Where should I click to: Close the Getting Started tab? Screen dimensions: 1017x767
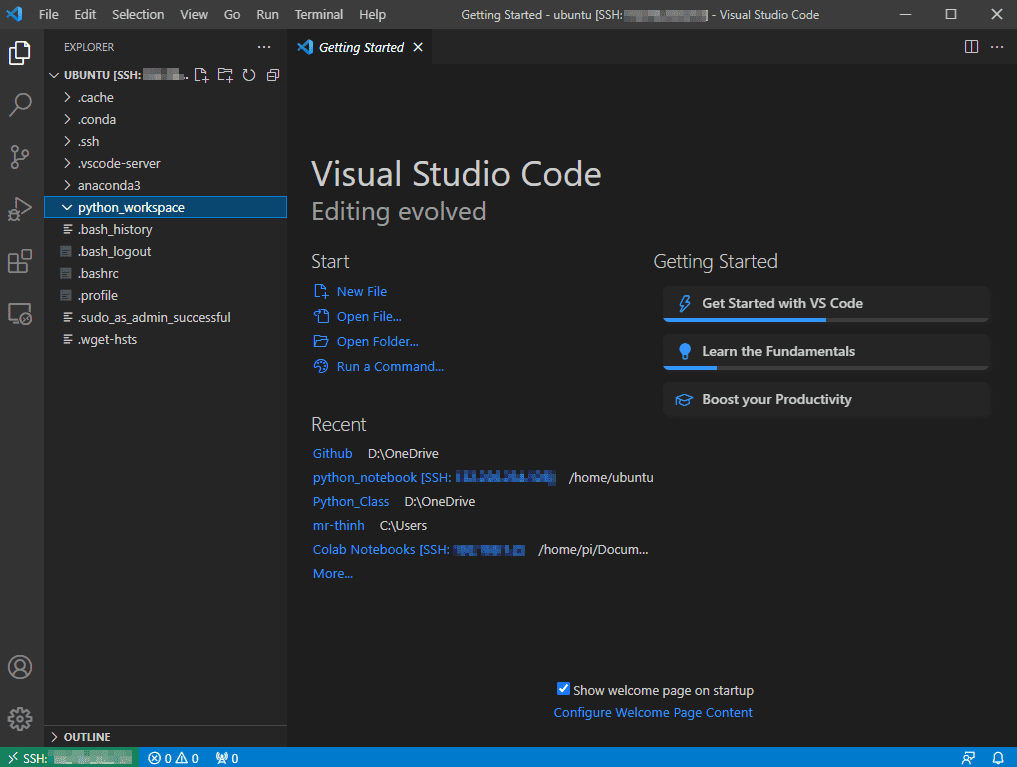pos(418,47)
